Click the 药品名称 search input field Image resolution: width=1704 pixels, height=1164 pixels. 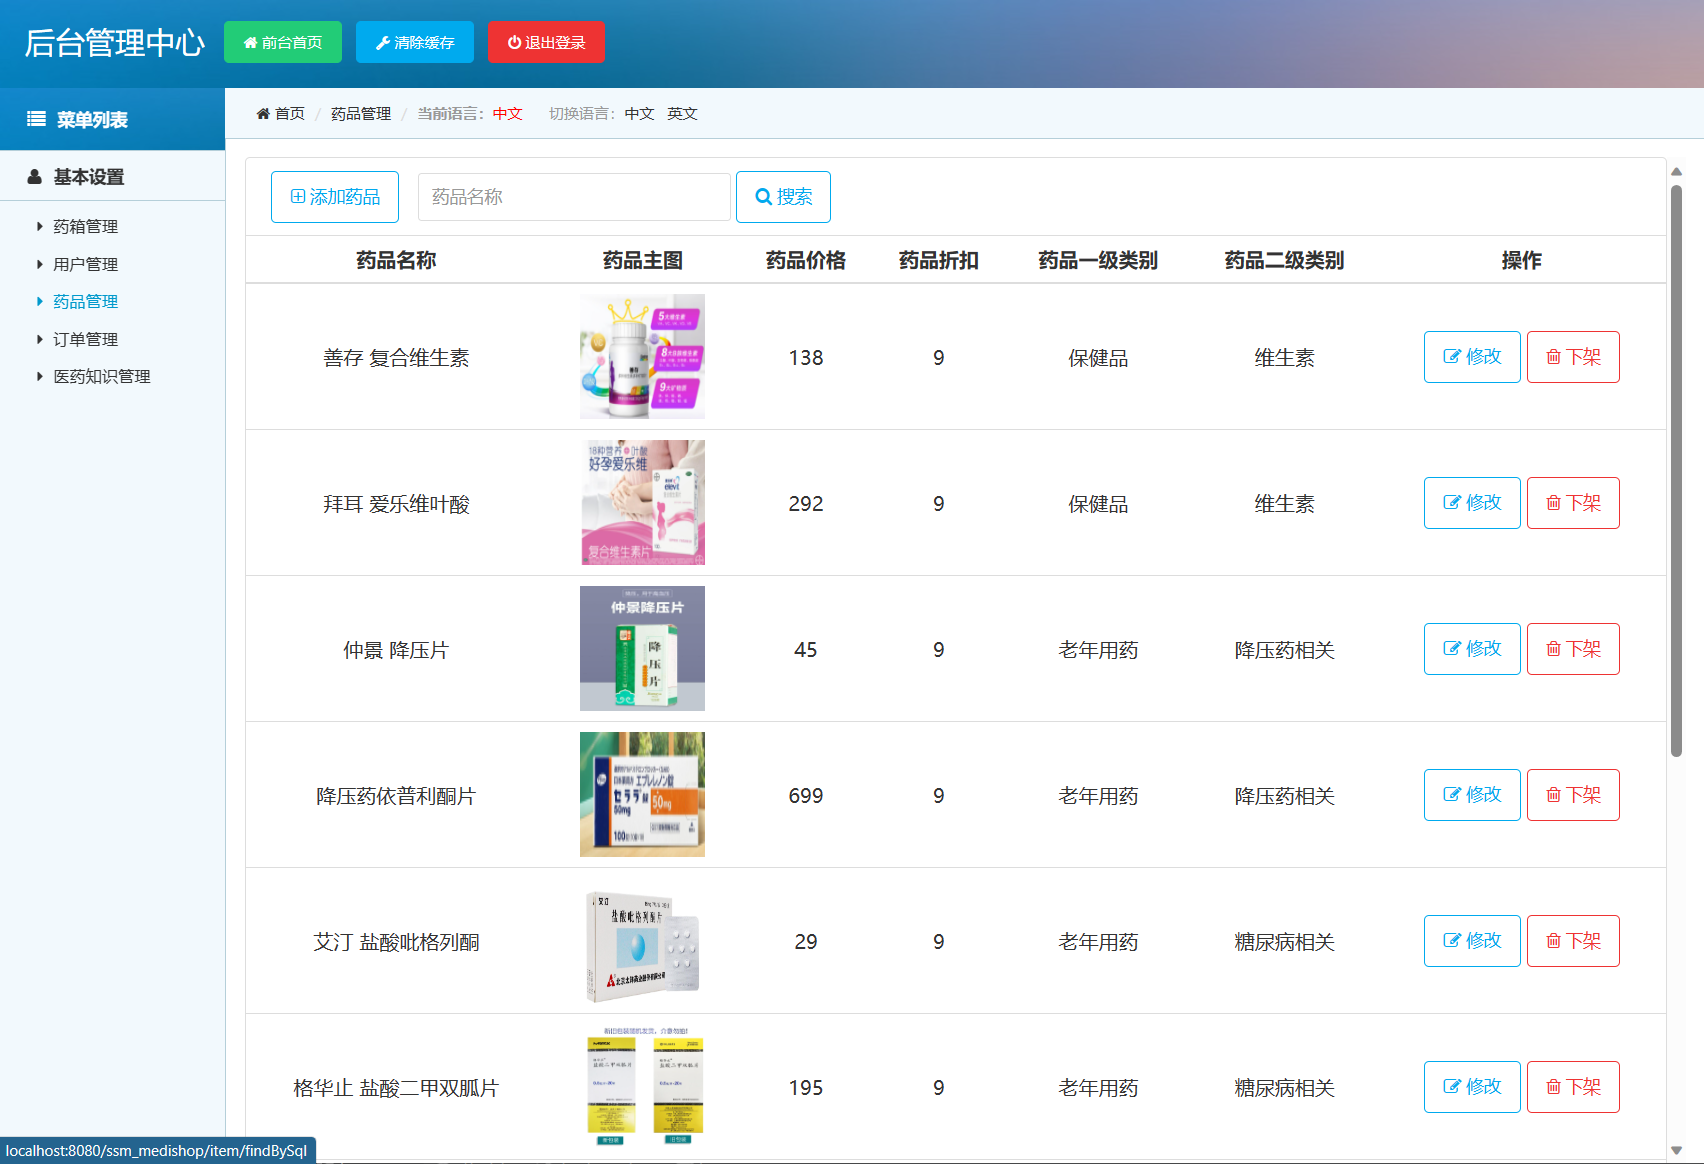pos(573,196)
